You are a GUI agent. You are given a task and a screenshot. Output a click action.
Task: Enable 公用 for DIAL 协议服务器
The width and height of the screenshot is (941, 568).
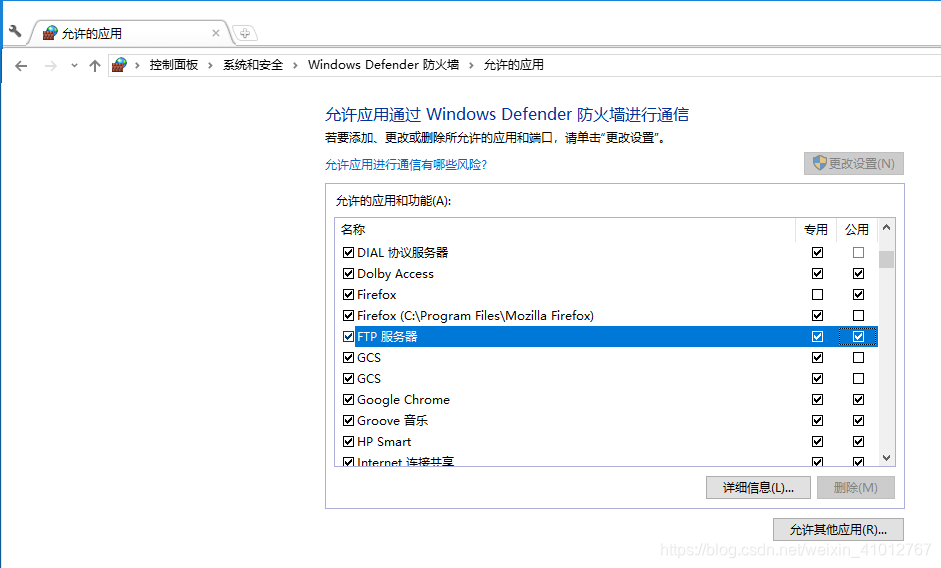pyautogui.click(x=858, y=252)
